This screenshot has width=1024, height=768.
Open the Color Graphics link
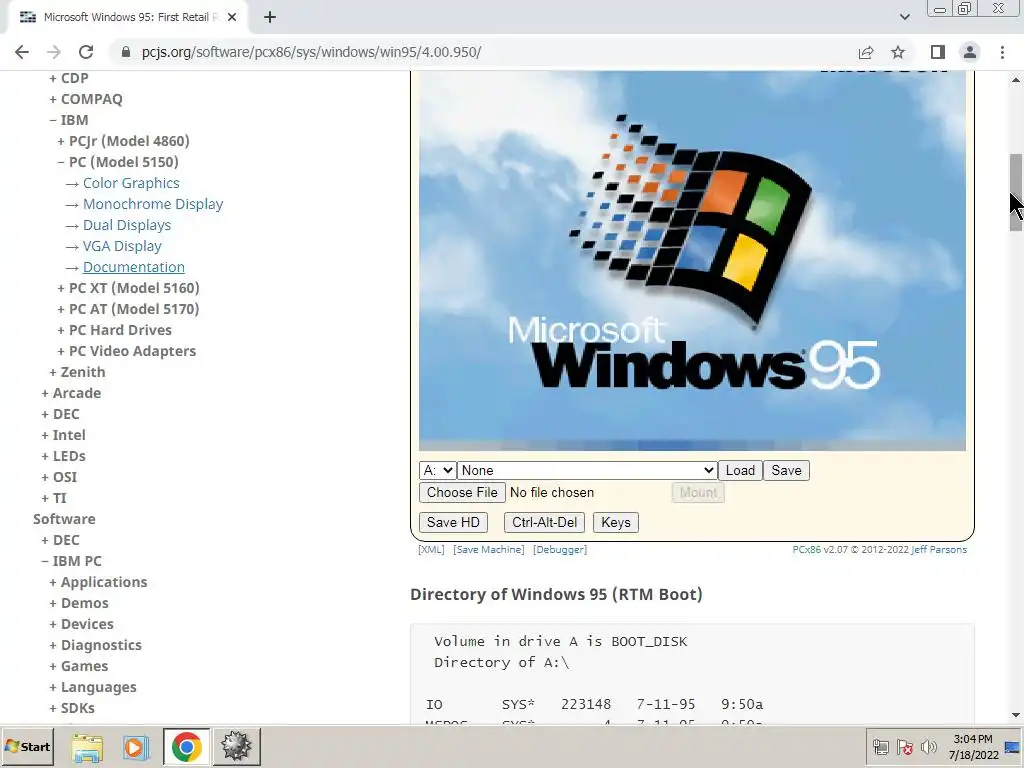[131, 183]
